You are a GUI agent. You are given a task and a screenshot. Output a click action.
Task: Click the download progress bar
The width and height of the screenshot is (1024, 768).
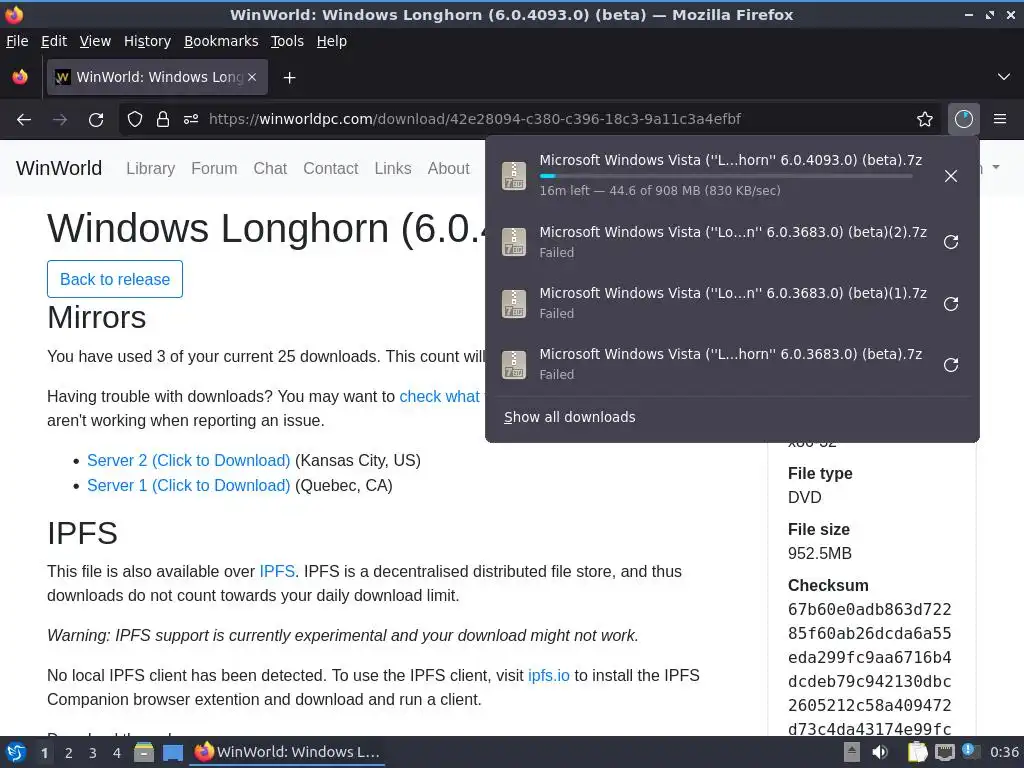pos(726,176)
